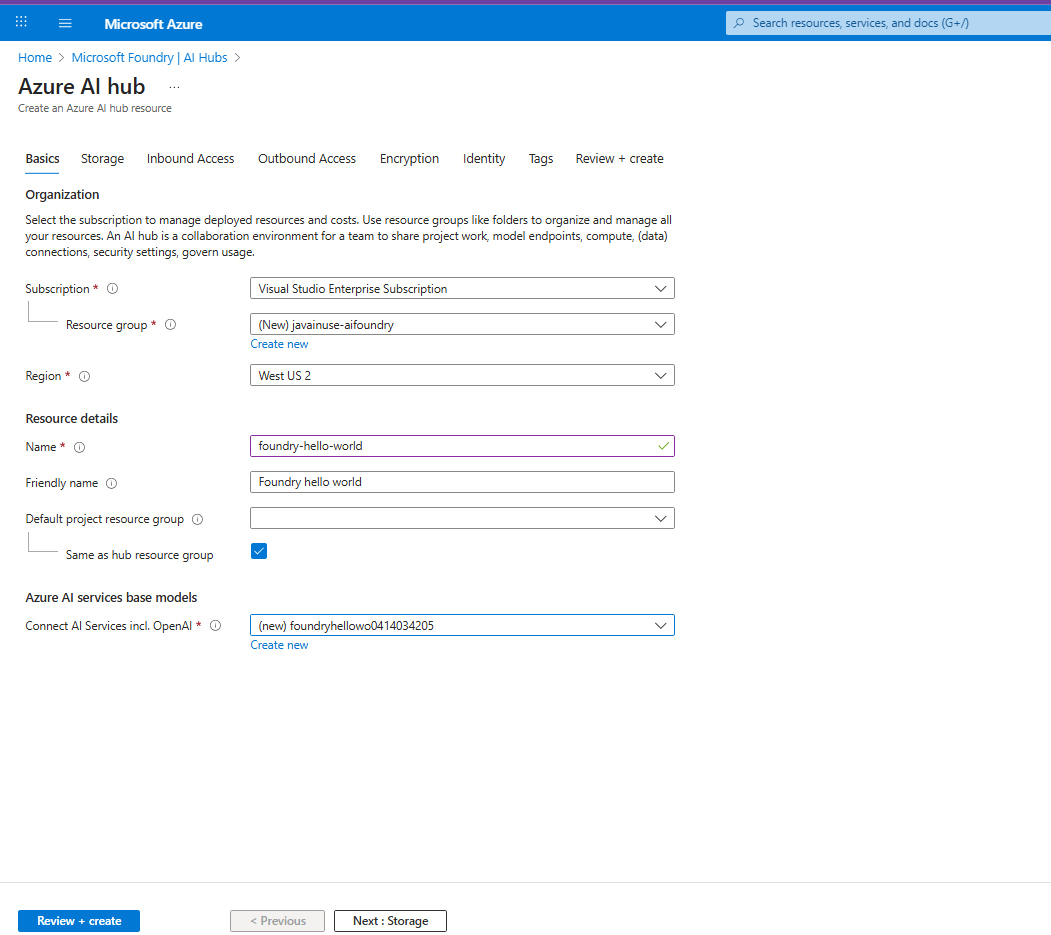
Task: Click the info icon next to Connect AI Services
Action: pyautogui.click(x=215, y=625)
